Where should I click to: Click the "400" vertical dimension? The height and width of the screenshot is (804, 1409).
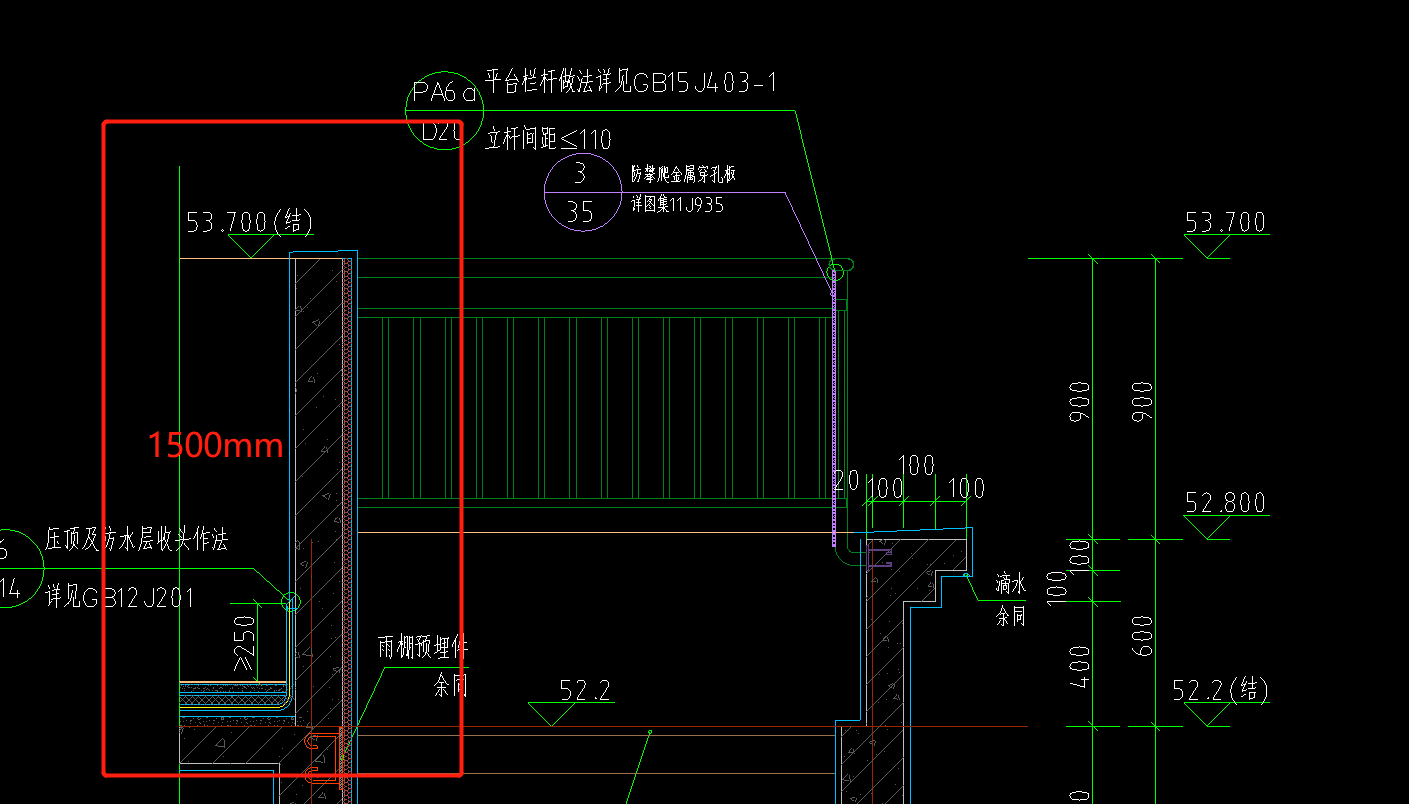coord(1079,667)
